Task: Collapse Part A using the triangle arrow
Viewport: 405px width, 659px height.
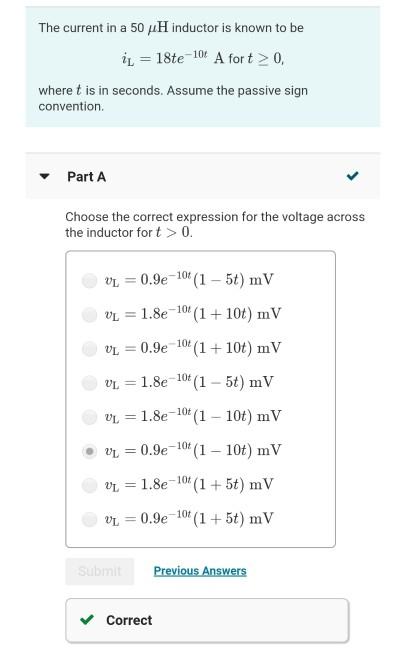Action: (44, 177)
